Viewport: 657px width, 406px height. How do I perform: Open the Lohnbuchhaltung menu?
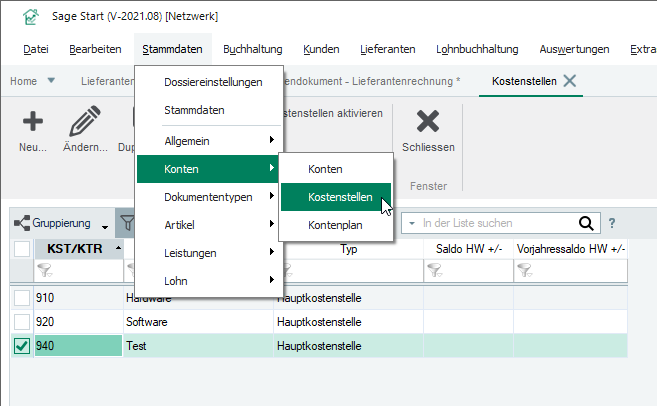tap(477, 49)
